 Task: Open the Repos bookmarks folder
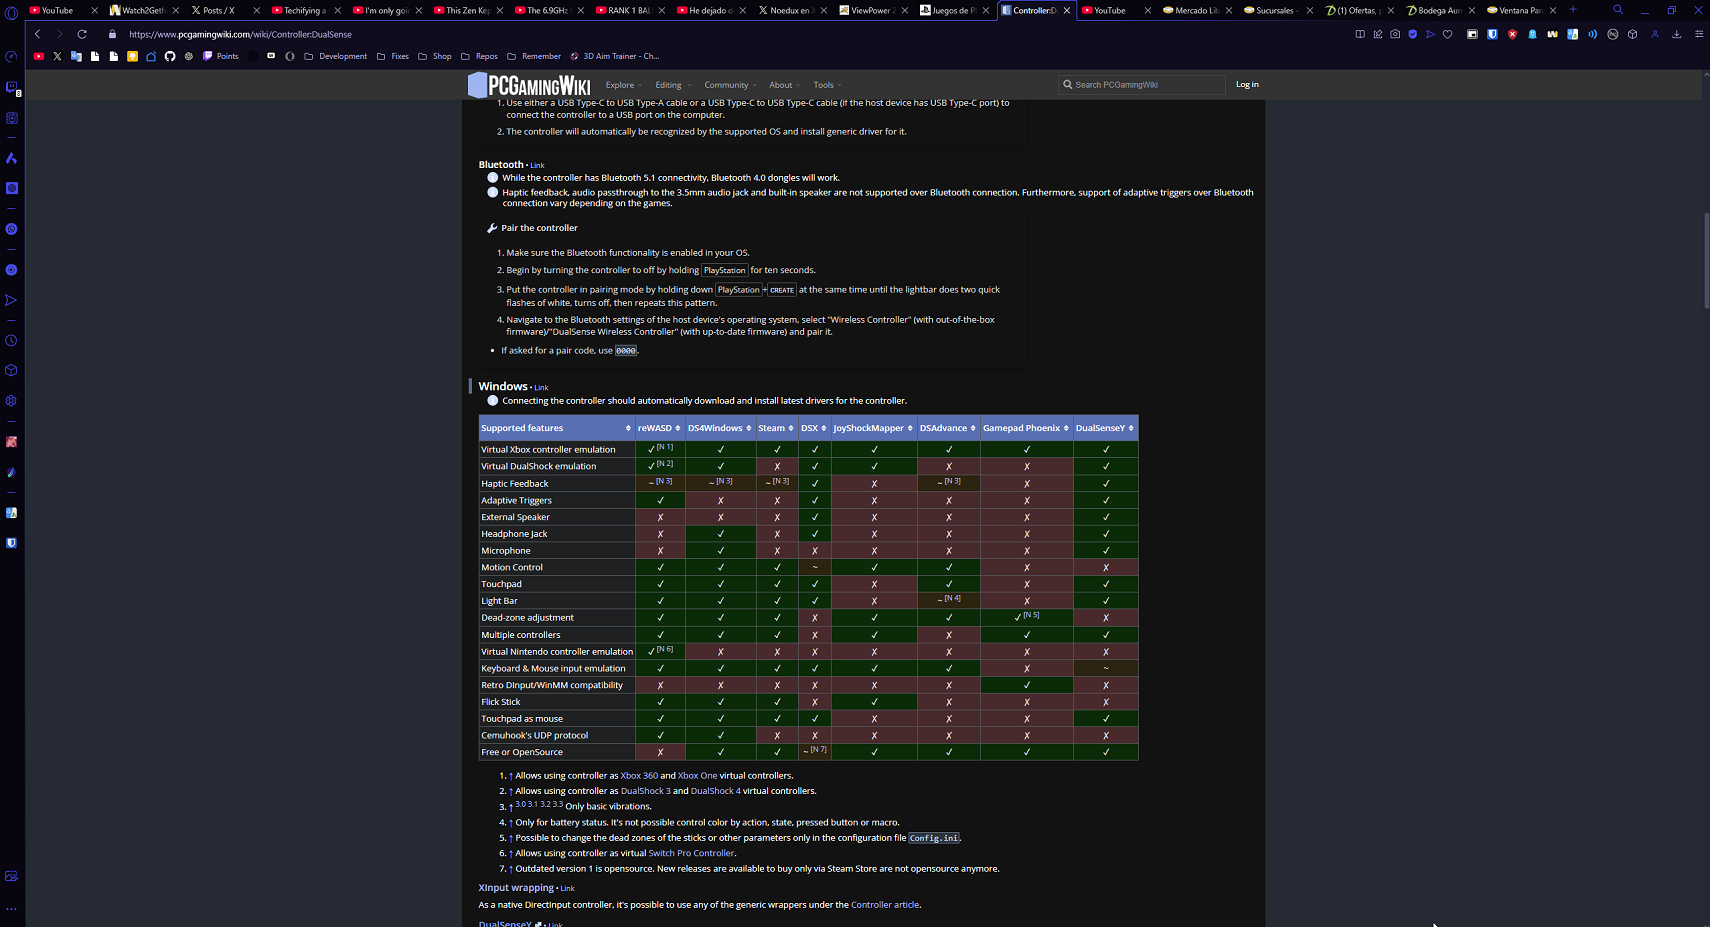pyautogui.click(x=479, y=56)
